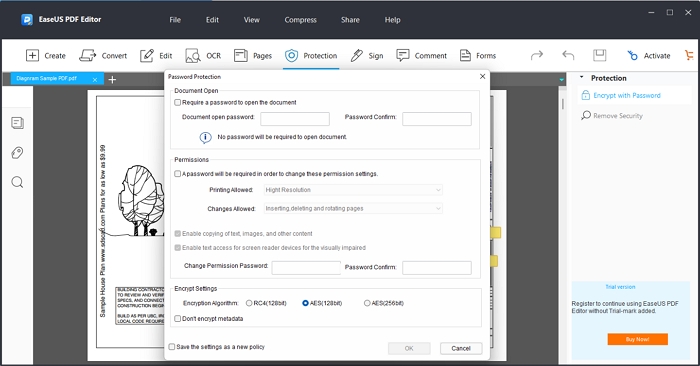
Task: Click the upper yellow comment note marker
Action: point(496,233)
